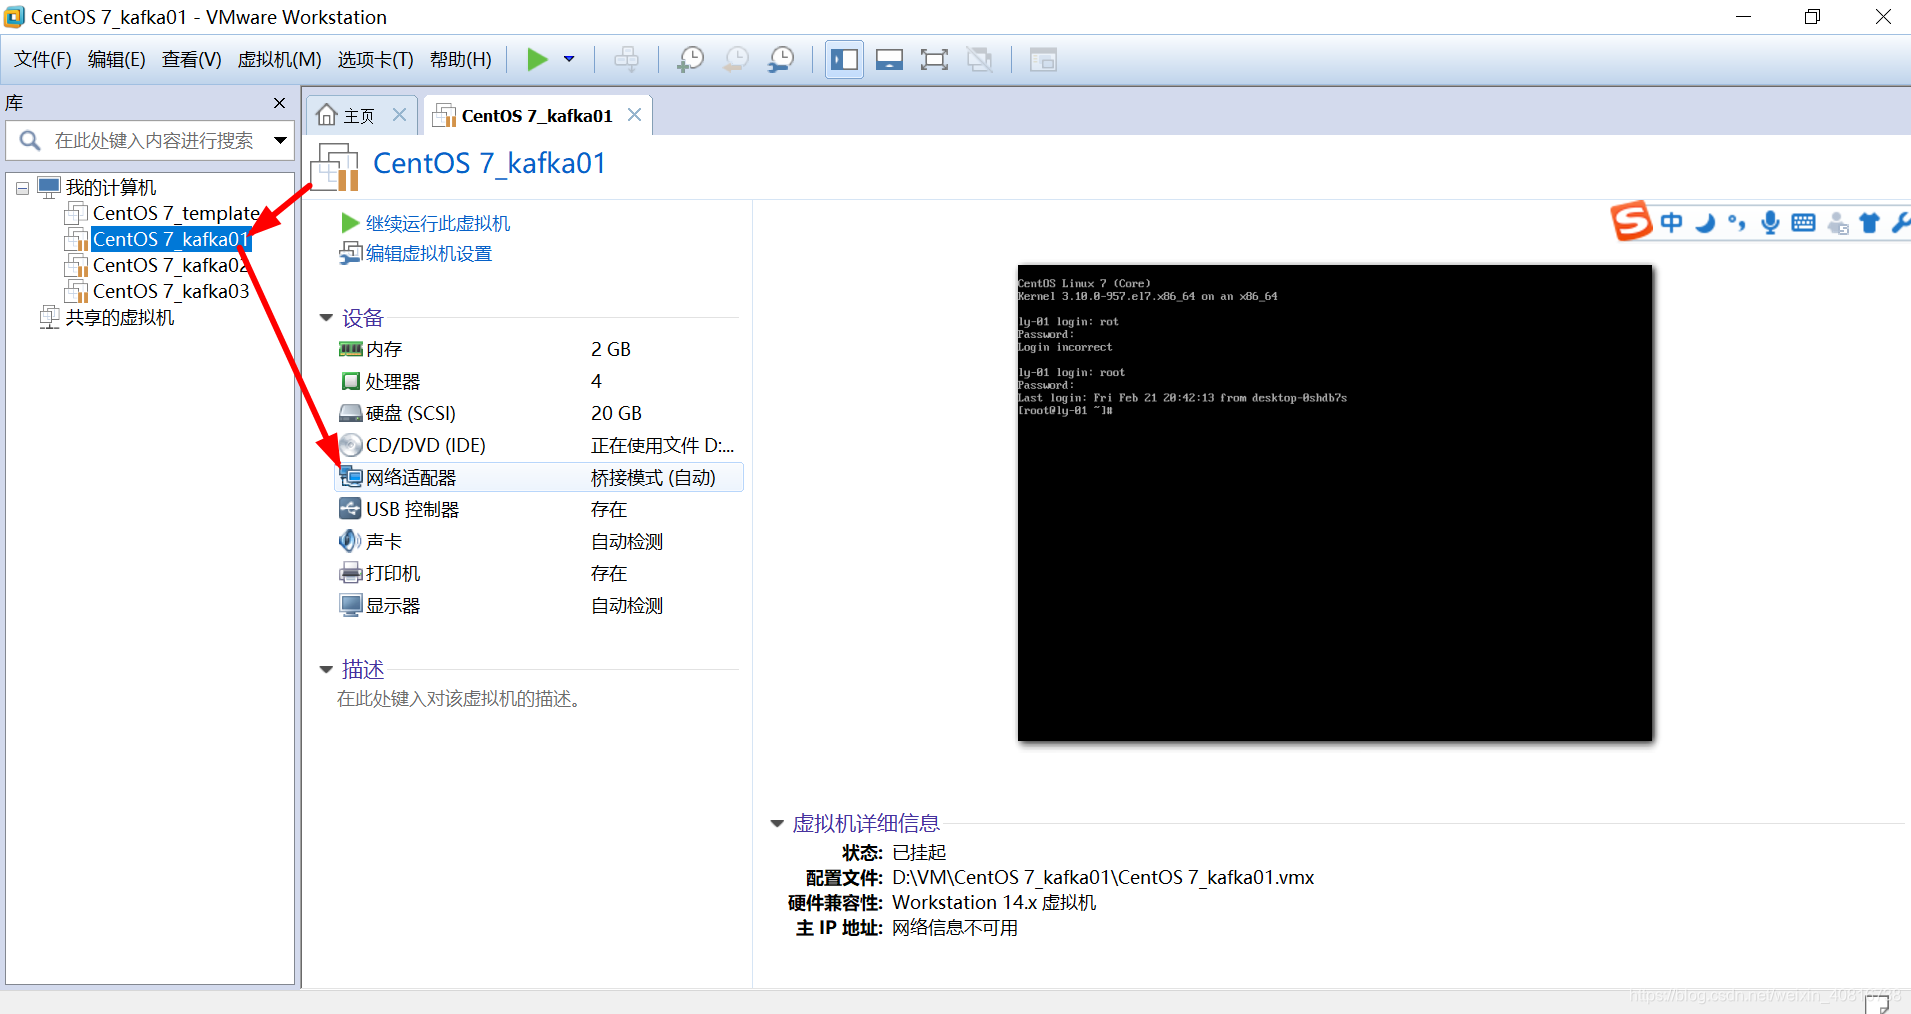1911x1014 pixels.
Task: Open the 选项卡(T) menu
Action: [376, 60]
